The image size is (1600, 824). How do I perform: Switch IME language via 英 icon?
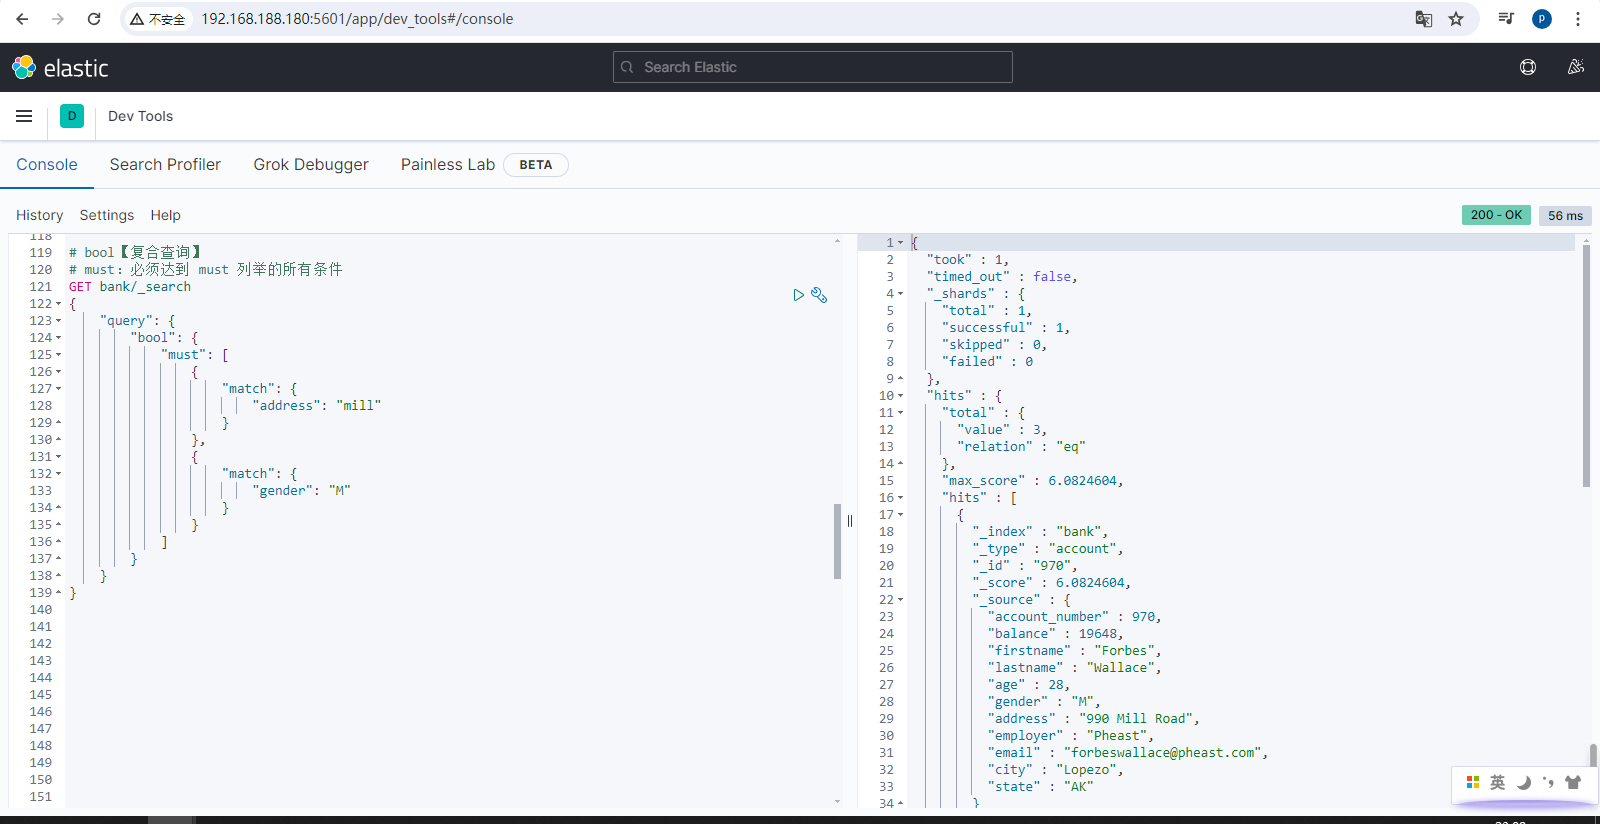(x=1497, y=783)
